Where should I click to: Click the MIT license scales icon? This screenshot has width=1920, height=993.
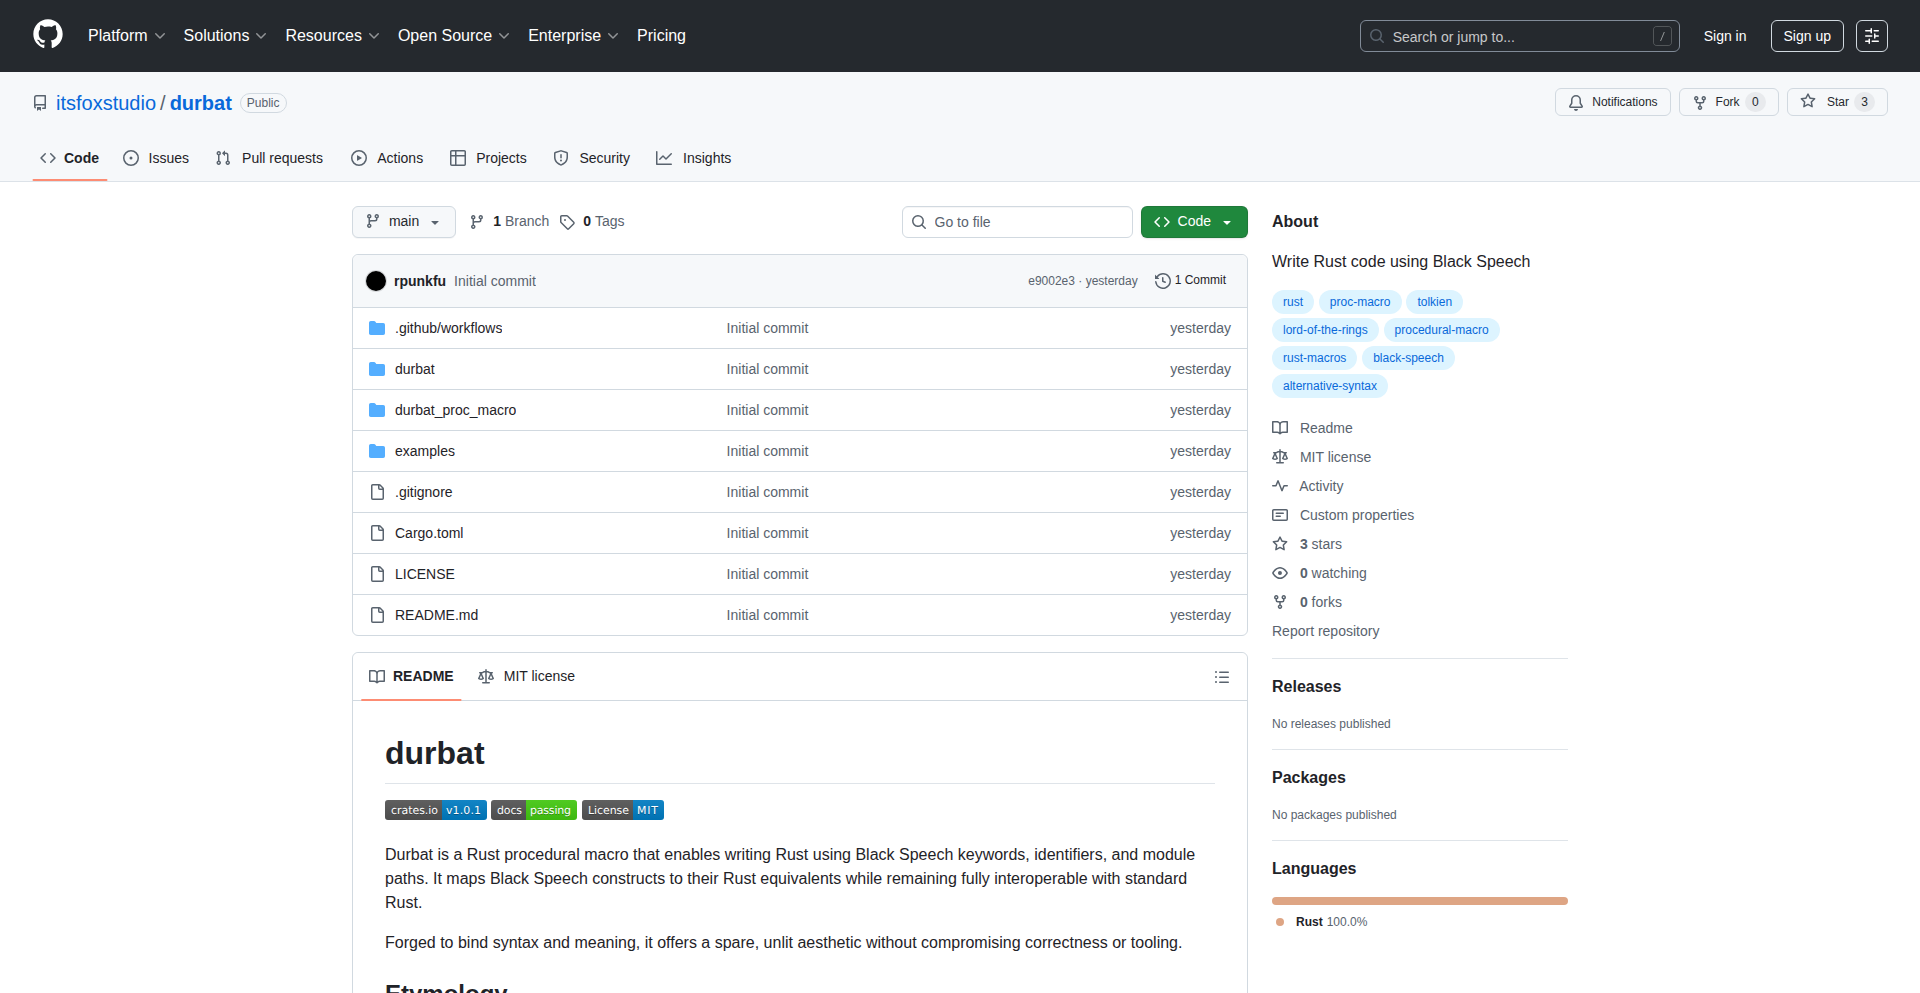[1280, 457]
